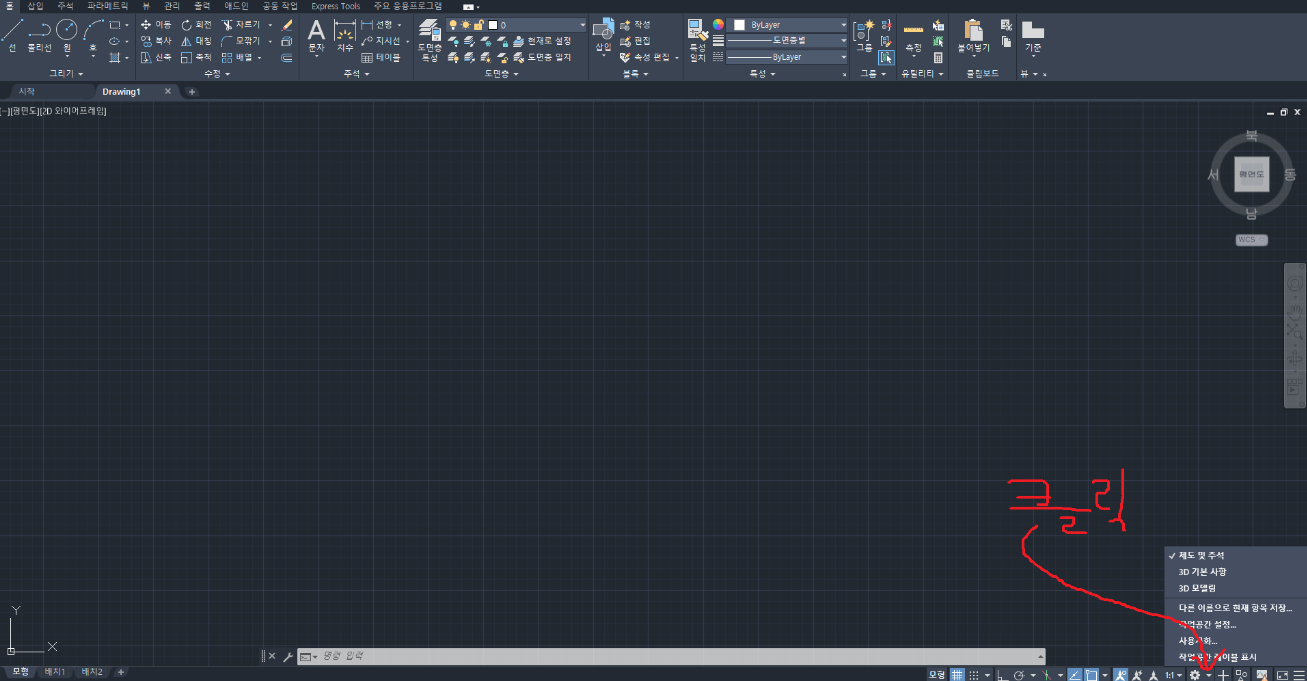Viewport: 1307px width, 681px height.
Task: Select the Line (선) drawing tool
Action: click(12, 35)
